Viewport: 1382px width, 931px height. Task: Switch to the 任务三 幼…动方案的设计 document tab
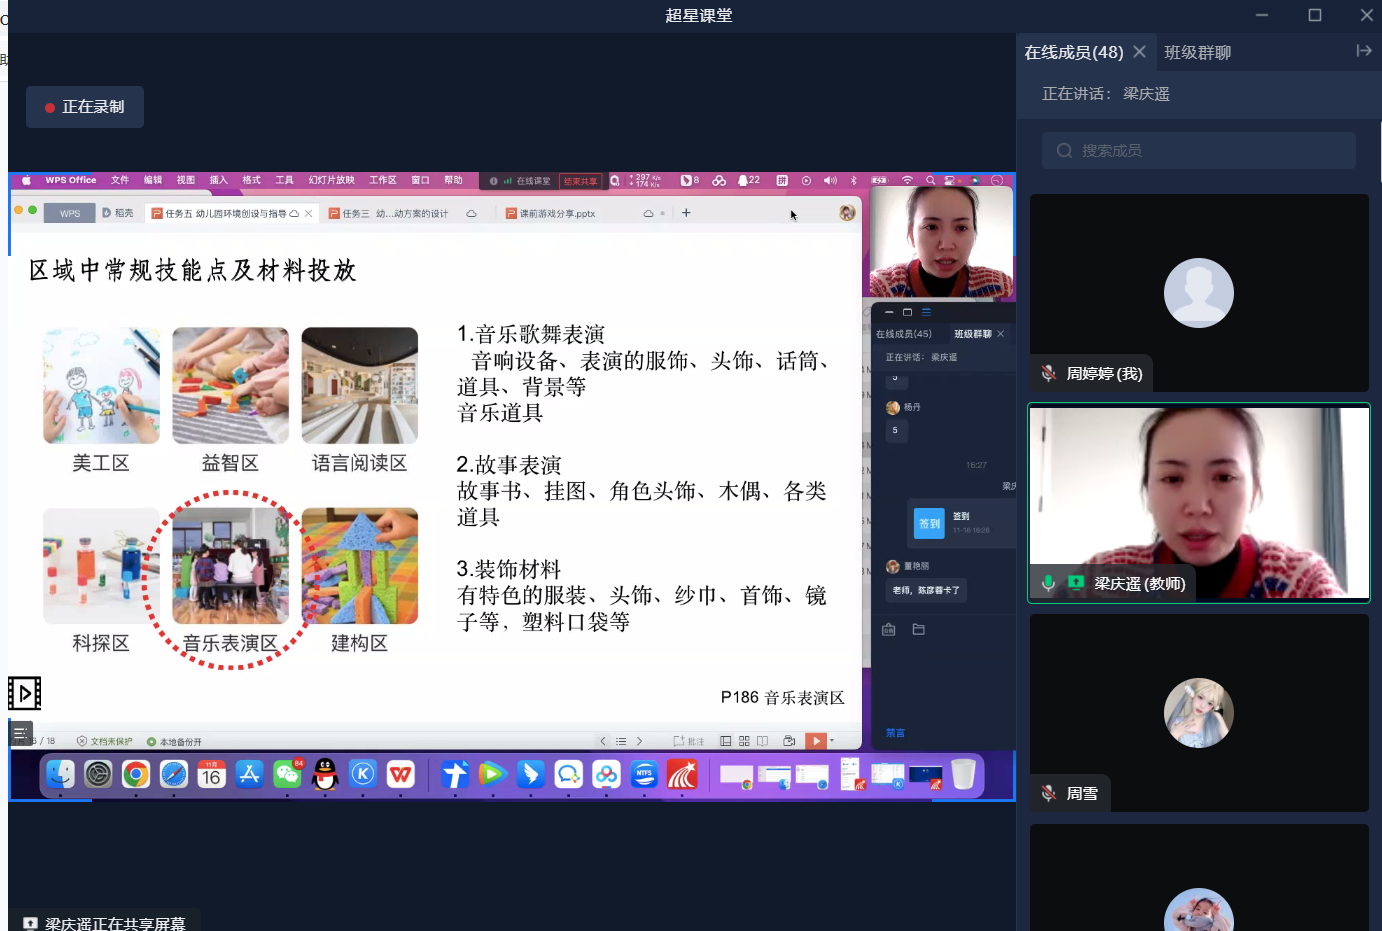pos(395,214)
